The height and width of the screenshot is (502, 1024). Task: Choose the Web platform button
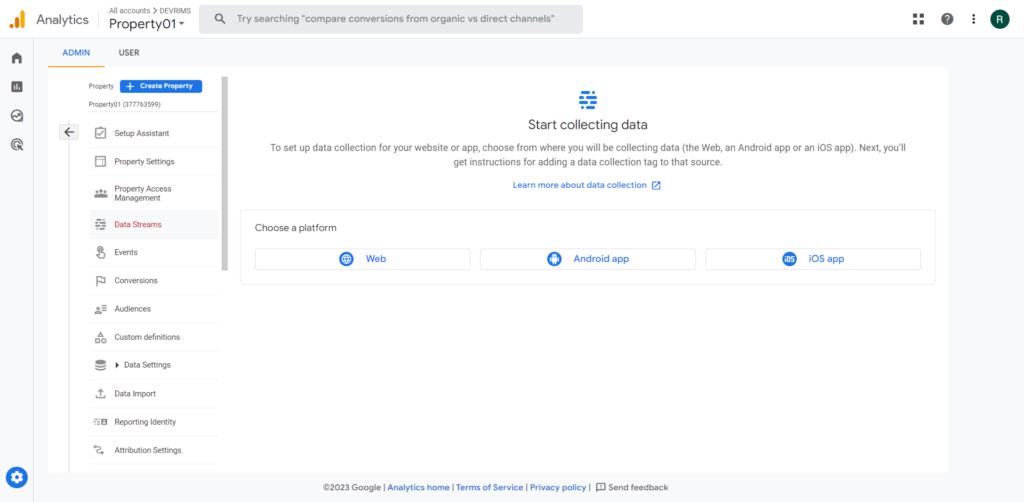click(x=362, y=259)
